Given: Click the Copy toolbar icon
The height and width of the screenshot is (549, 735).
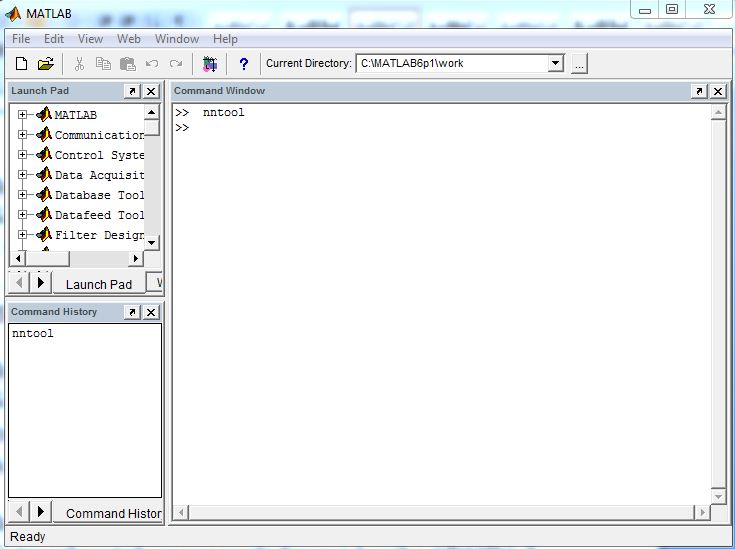Looking at the screenshot, I should click(x=103, y=64).
